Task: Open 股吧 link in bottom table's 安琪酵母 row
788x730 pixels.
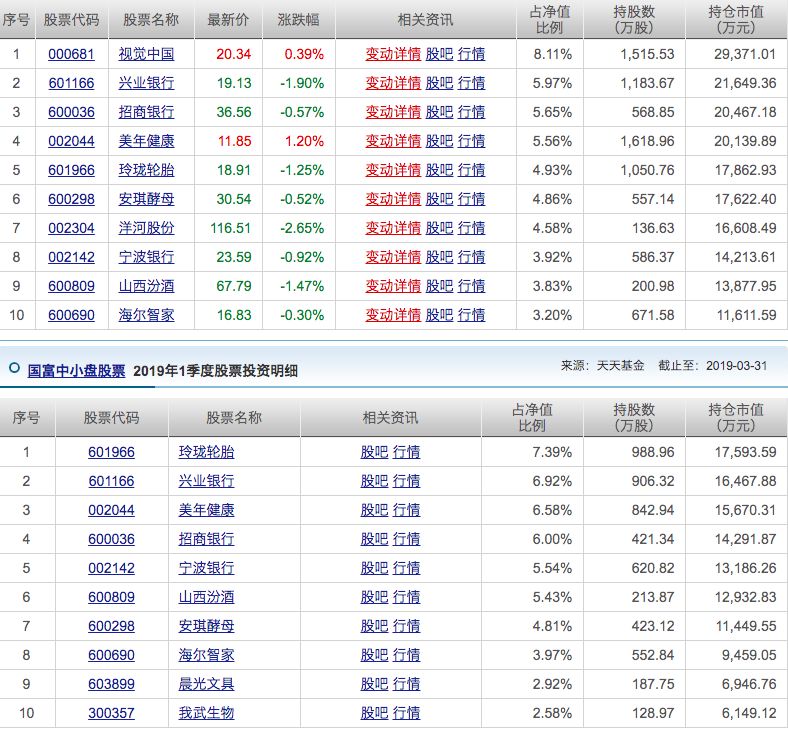Action: [374, 626]
